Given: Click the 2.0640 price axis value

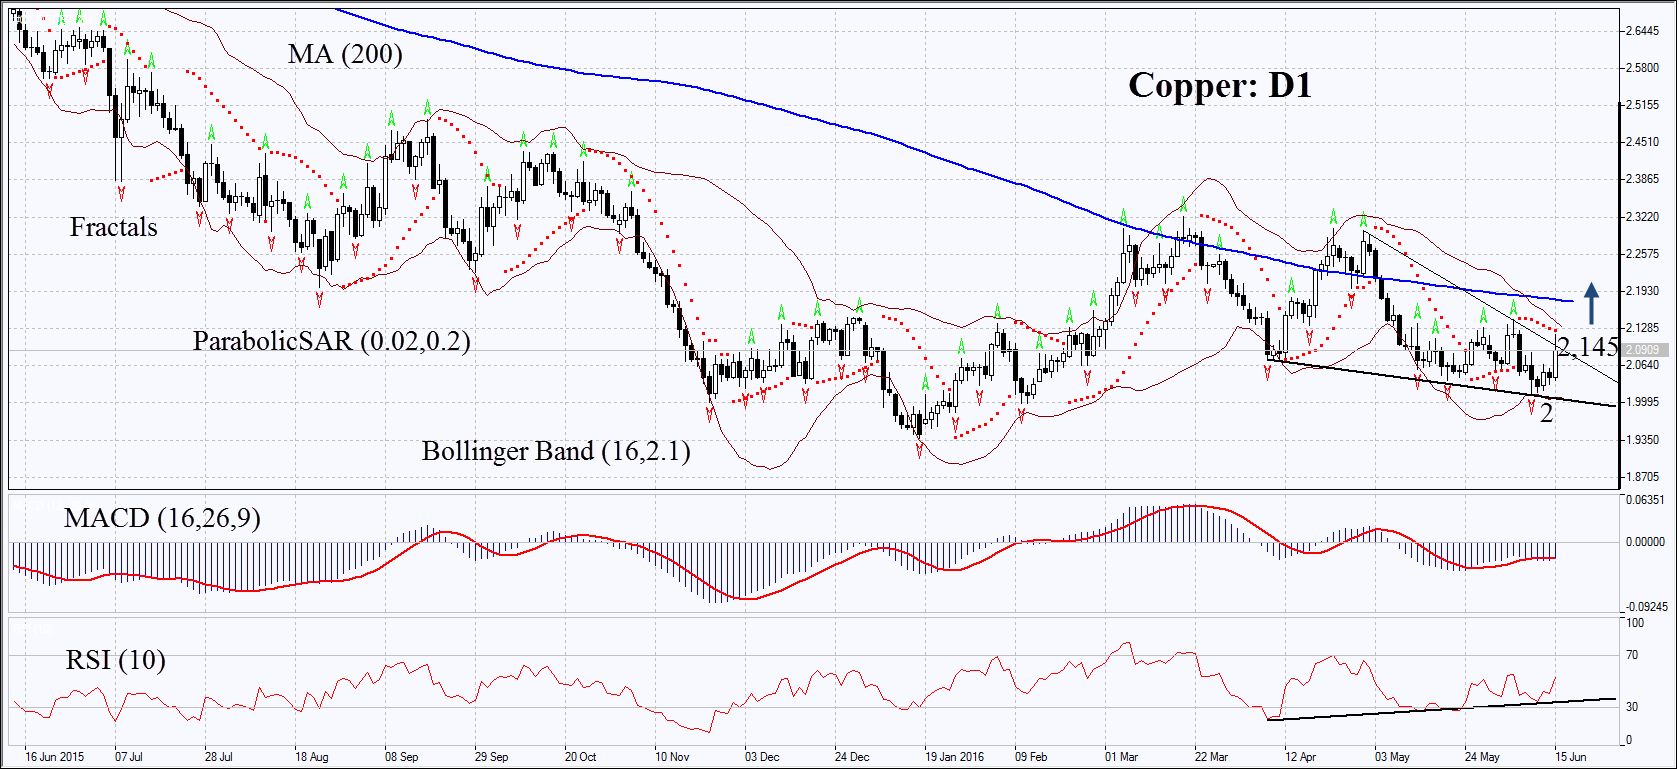Looking at the screenshot, I should [1642, 365].
